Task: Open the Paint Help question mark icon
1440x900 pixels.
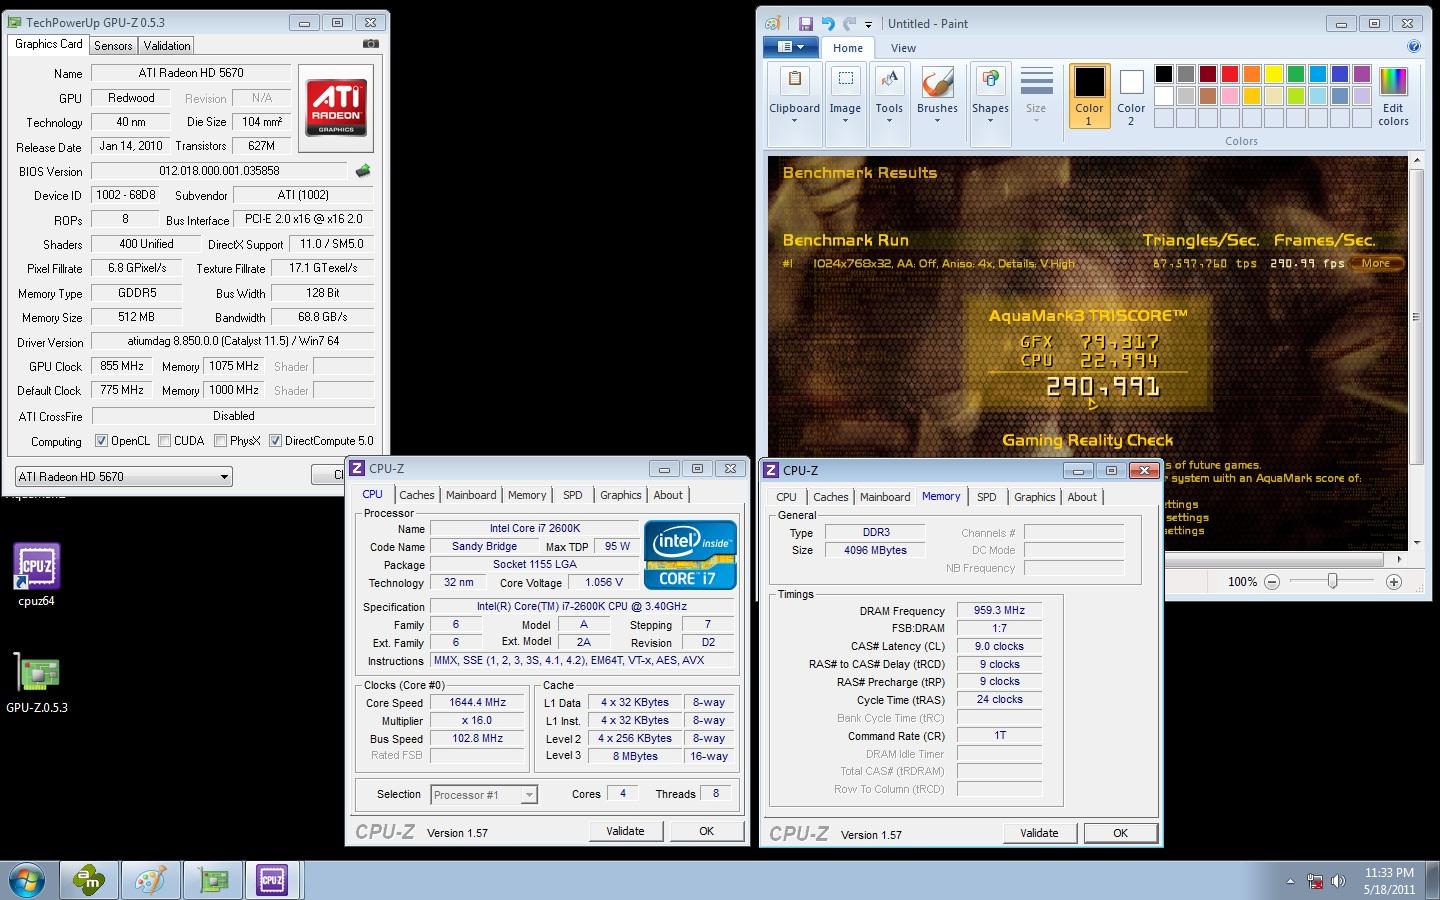Action: 1413,46
